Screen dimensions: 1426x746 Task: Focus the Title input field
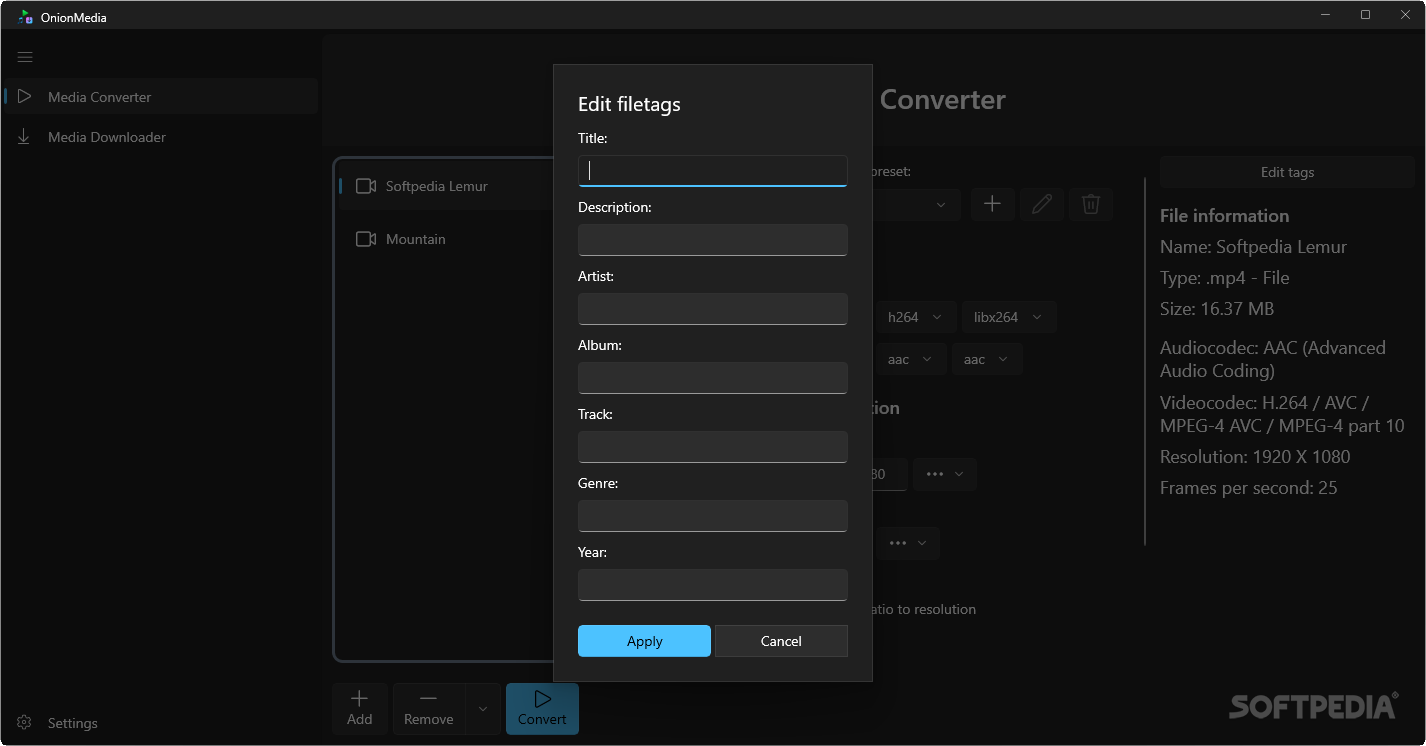tap(713, 171)
